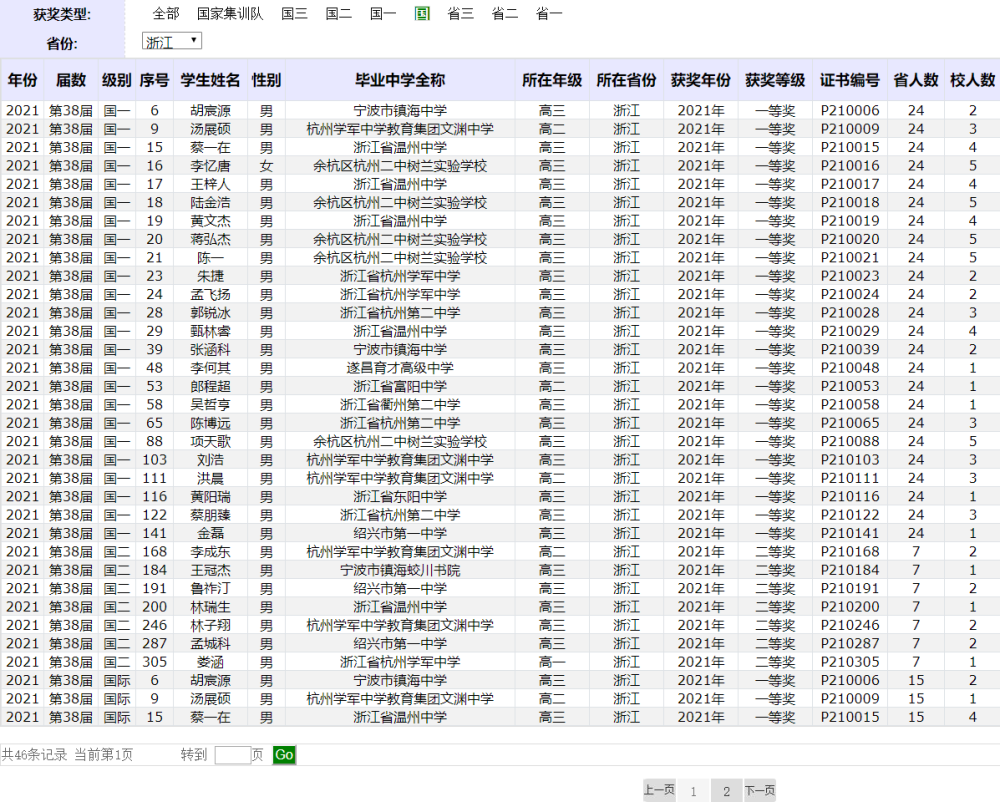Select student name 陆金浩
The image size is (1000, 807).
click(210, 203)
